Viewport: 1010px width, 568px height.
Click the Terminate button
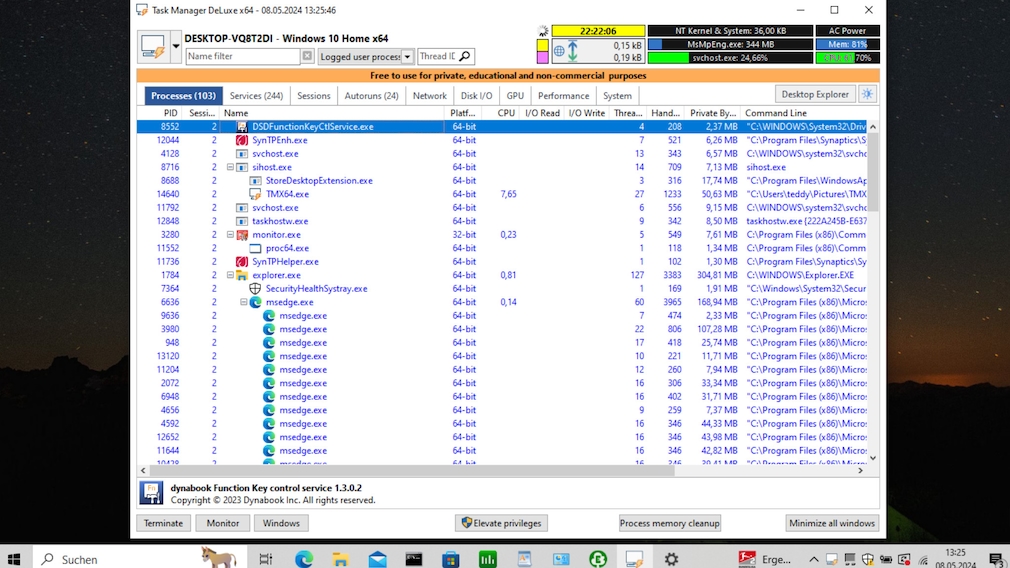click(164, 524)
